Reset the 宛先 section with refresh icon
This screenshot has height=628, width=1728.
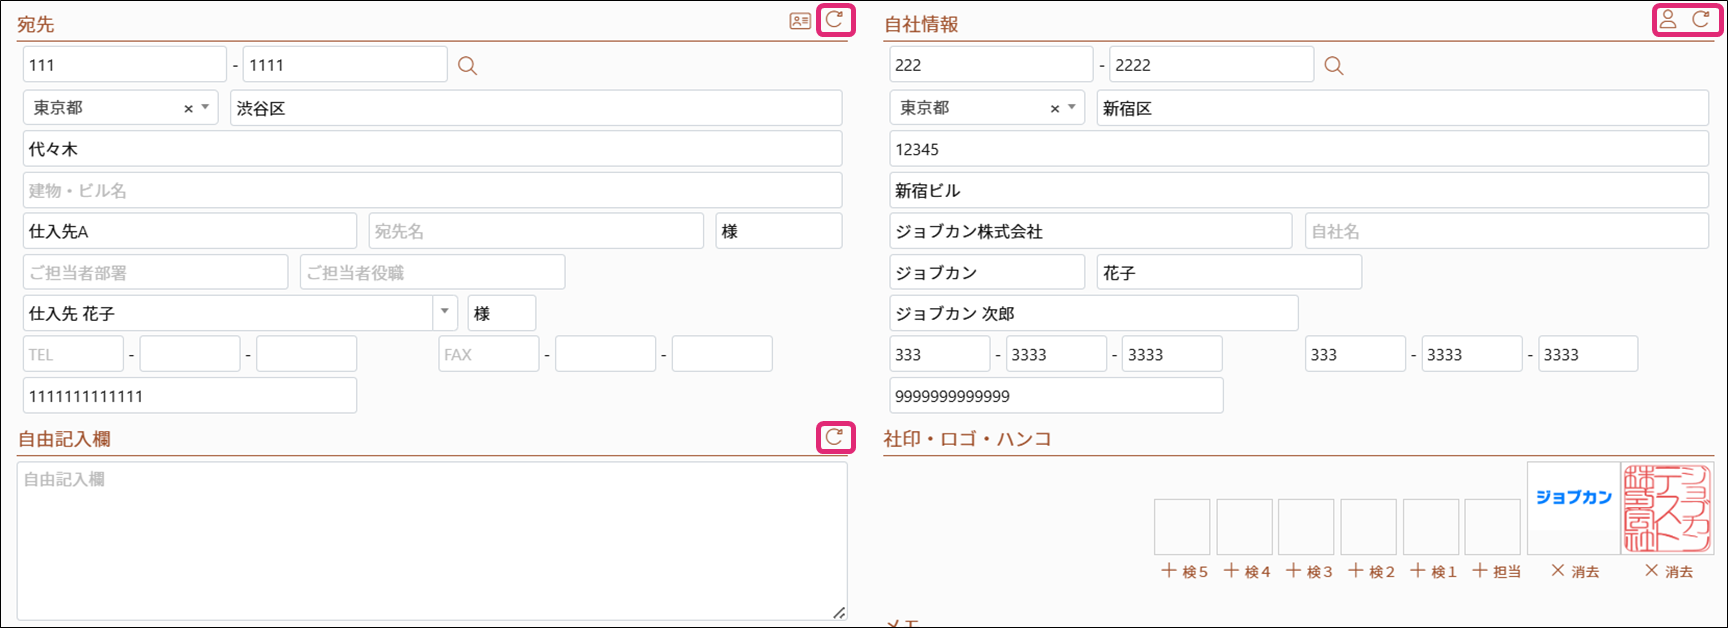pos(835,20)
